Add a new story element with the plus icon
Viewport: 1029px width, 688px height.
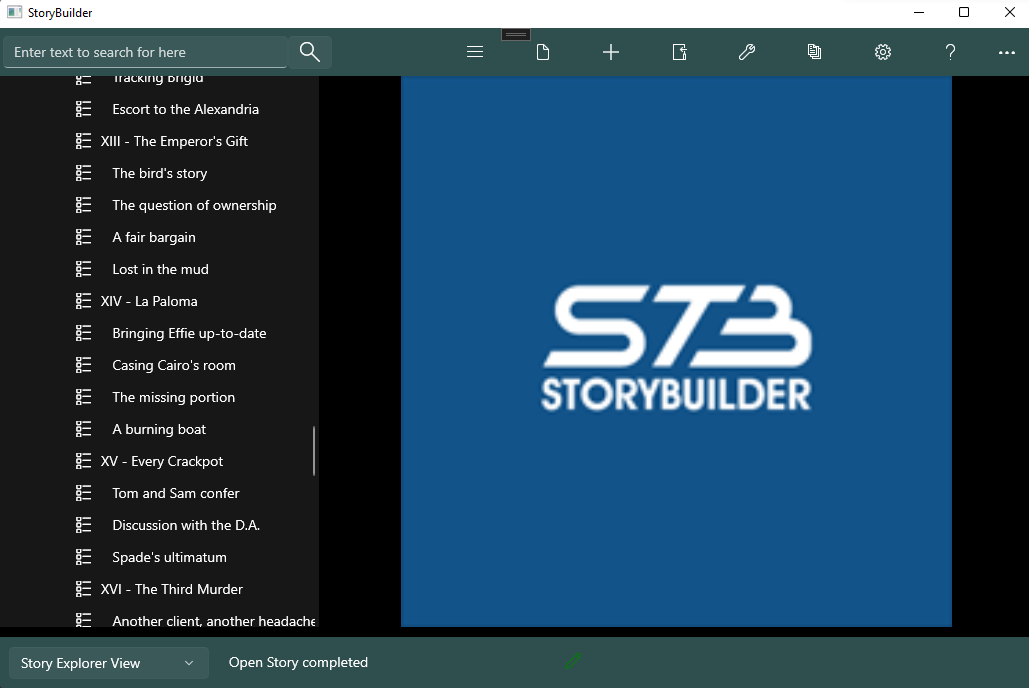pyautogui.click(x=610, y=51)
